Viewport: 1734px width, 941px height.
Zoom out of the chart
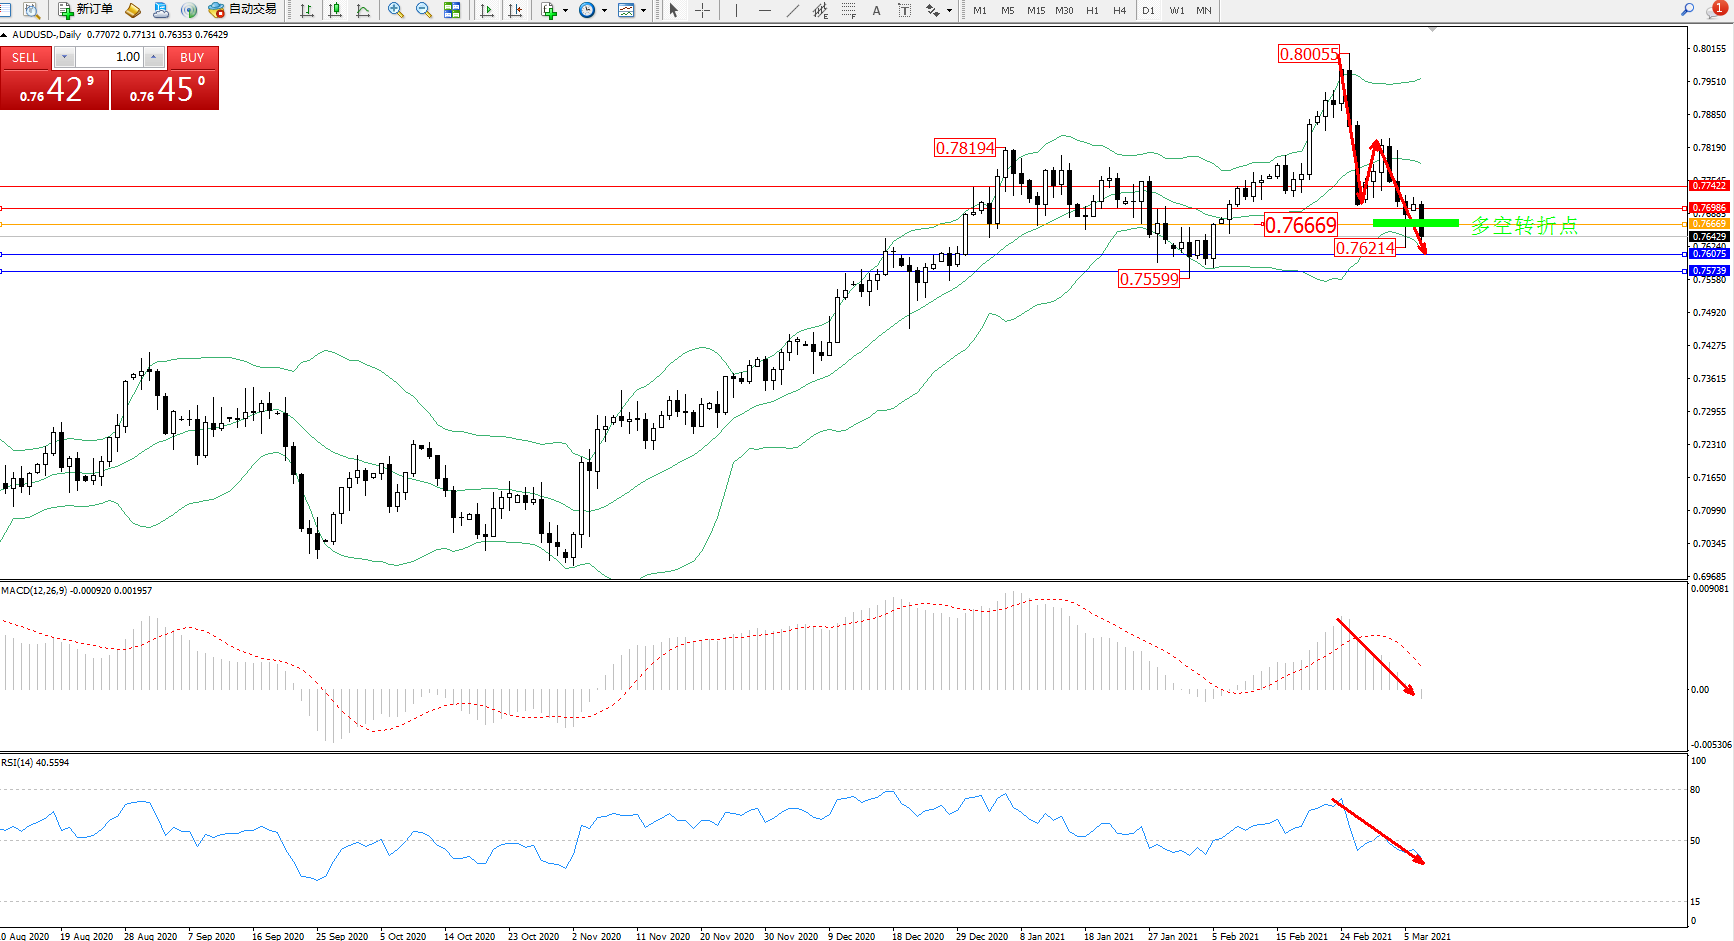(x=424, y=10)
